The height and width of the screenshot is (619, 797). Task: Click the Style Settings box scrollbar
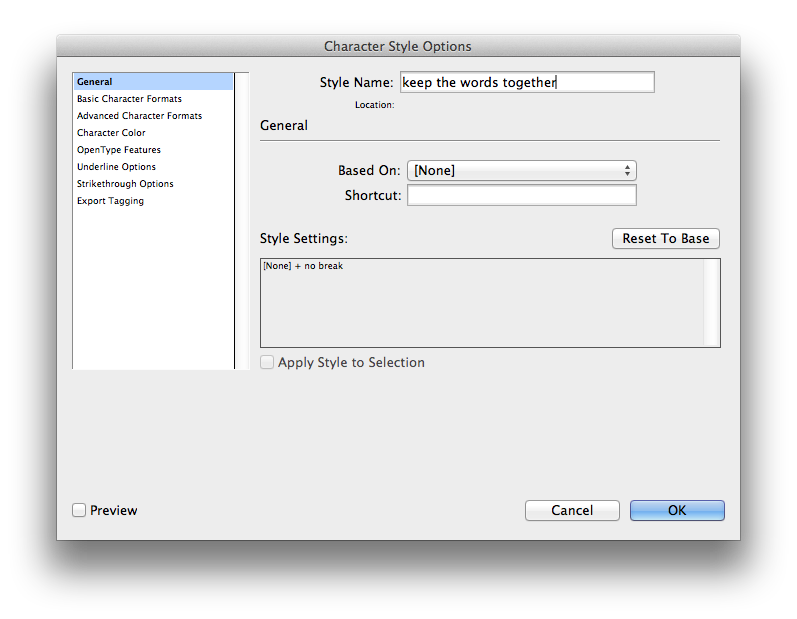(x=711, y=303)
